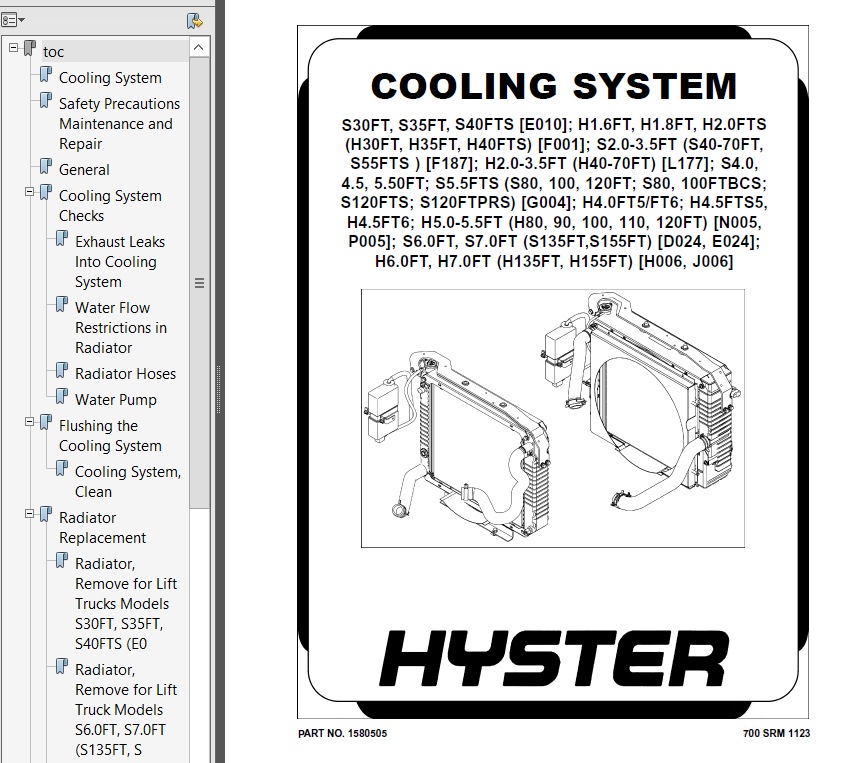Open Water Flow Restrictions in Radiator bookmark
This screenshot has width=843, height=763.
pos(121,328)
